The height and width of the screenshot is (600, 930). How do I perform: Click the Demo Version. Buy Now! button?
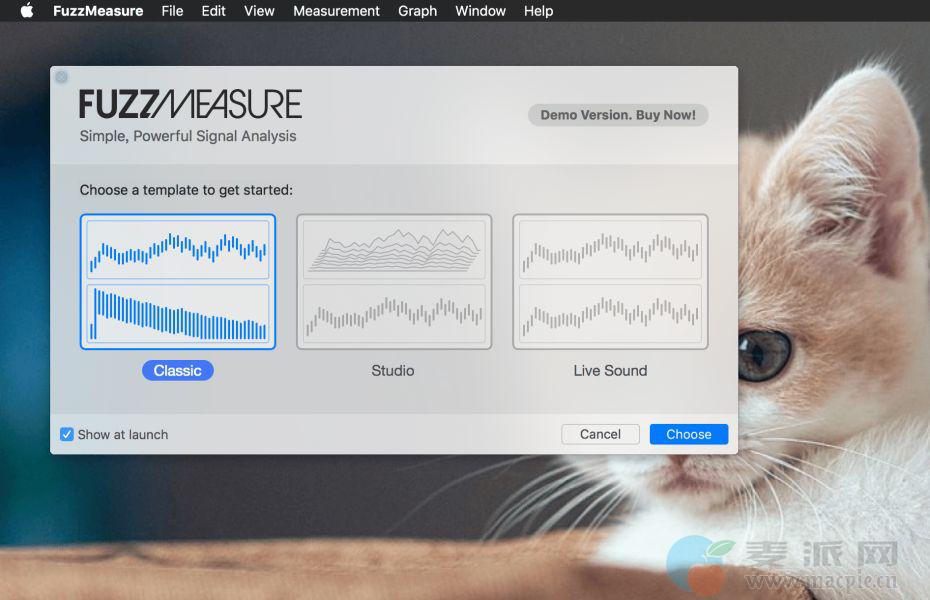tap(618, 115)
